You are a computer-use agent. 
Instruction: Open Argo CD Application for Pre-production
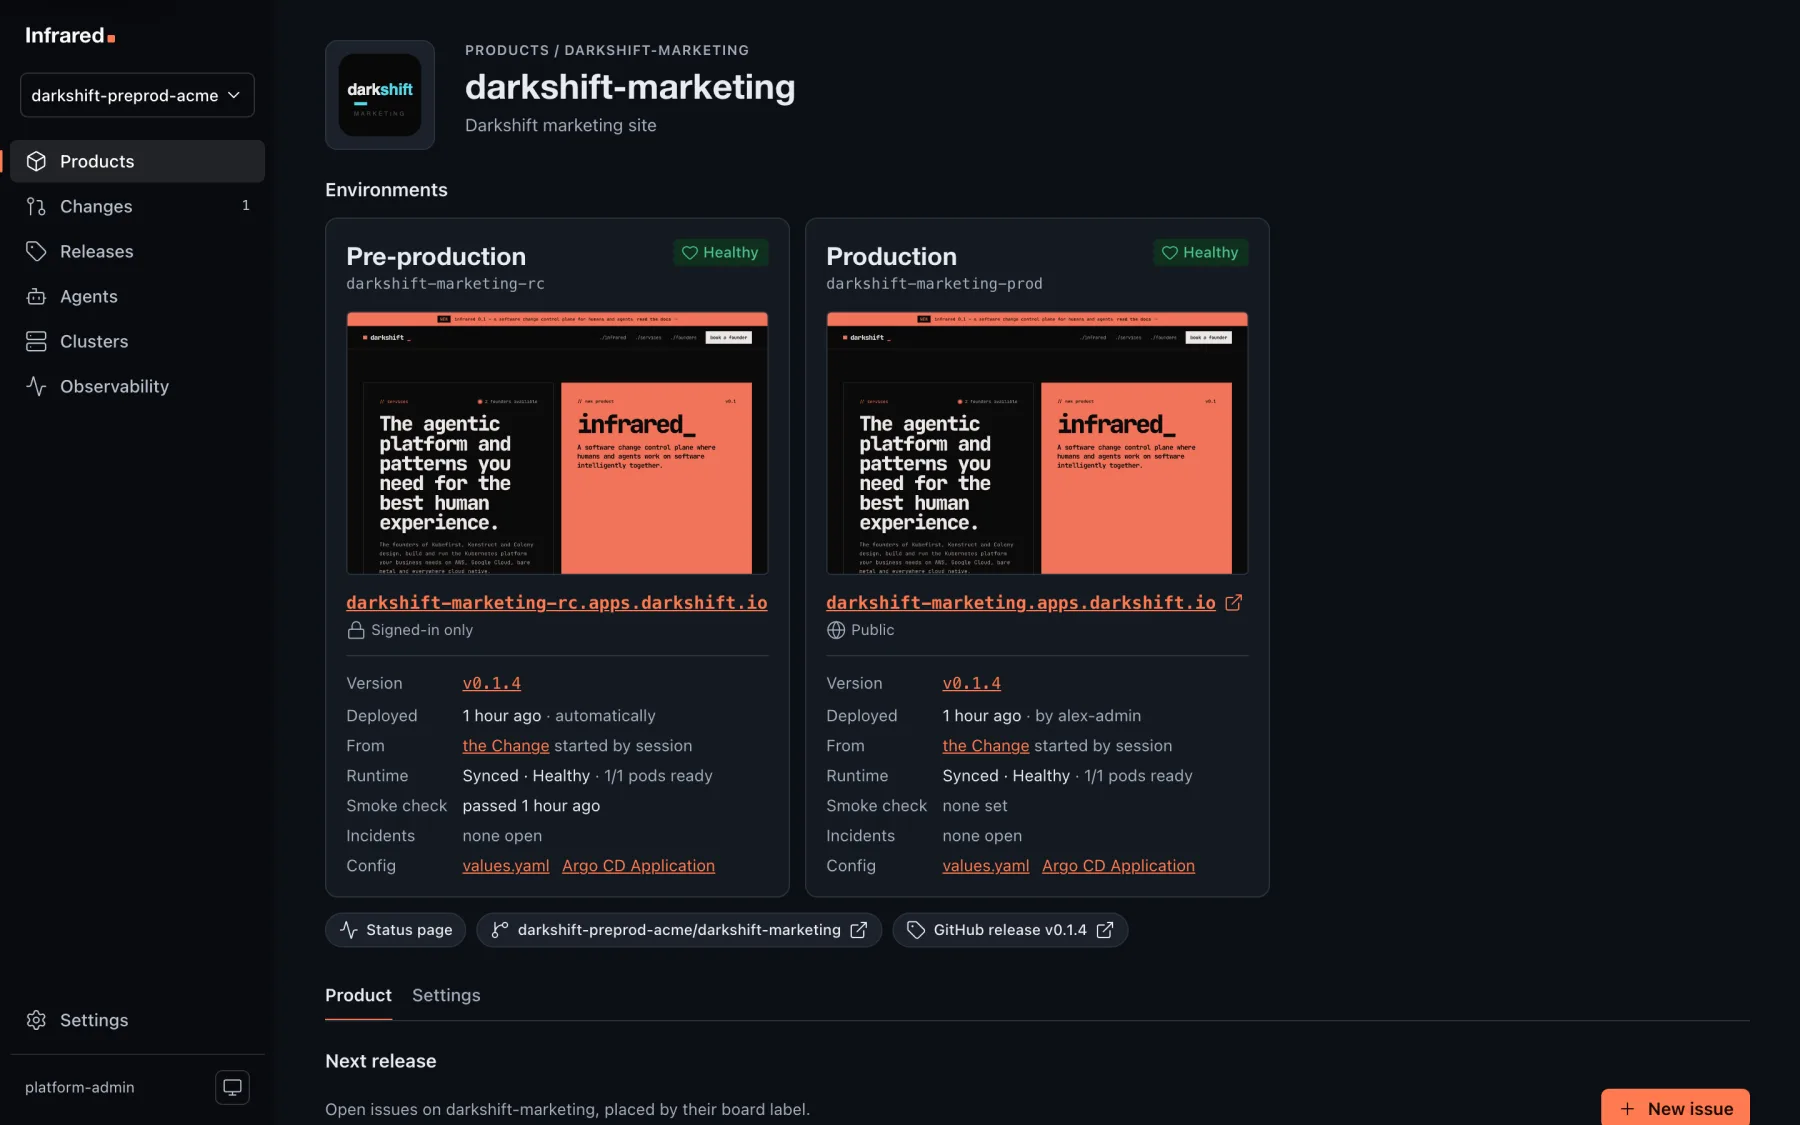tap(638, 865)
